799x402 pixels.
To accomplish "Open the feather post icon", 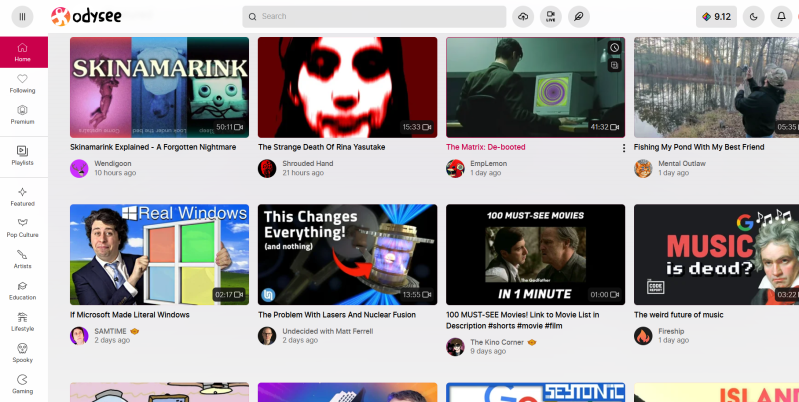I will click(578, 17).
